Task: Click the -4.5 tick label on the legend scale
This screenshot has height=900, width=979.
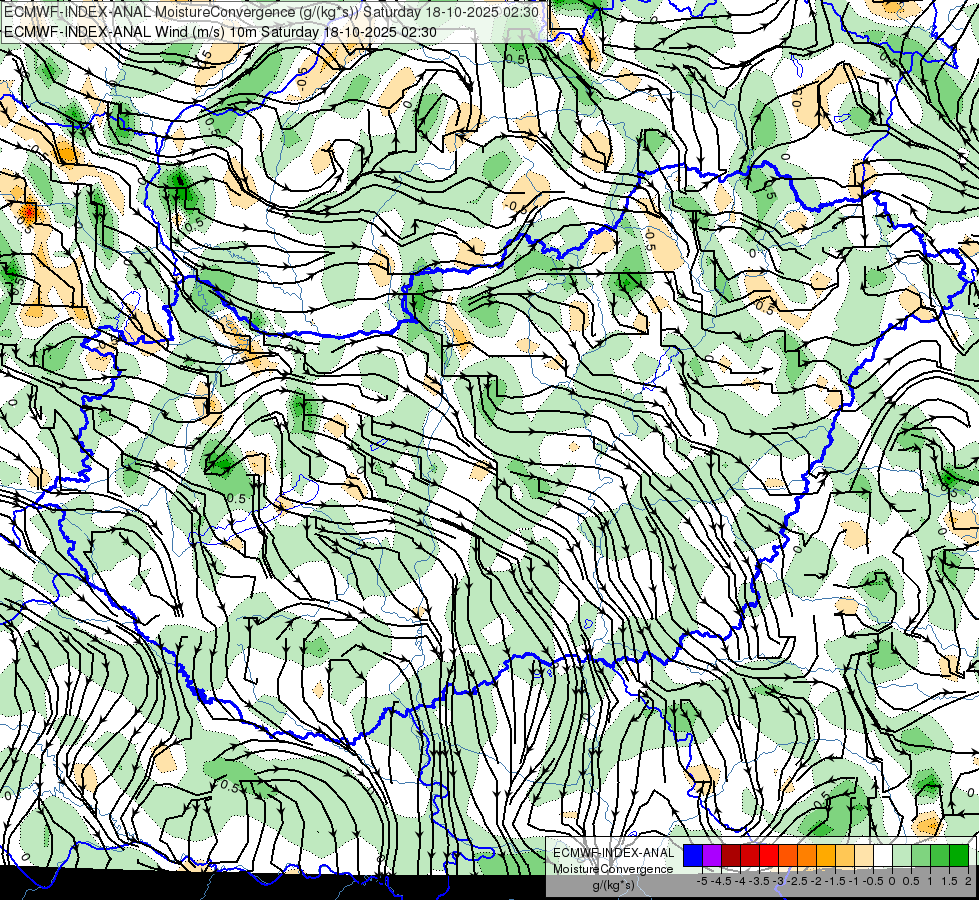Action: point(721,881)
